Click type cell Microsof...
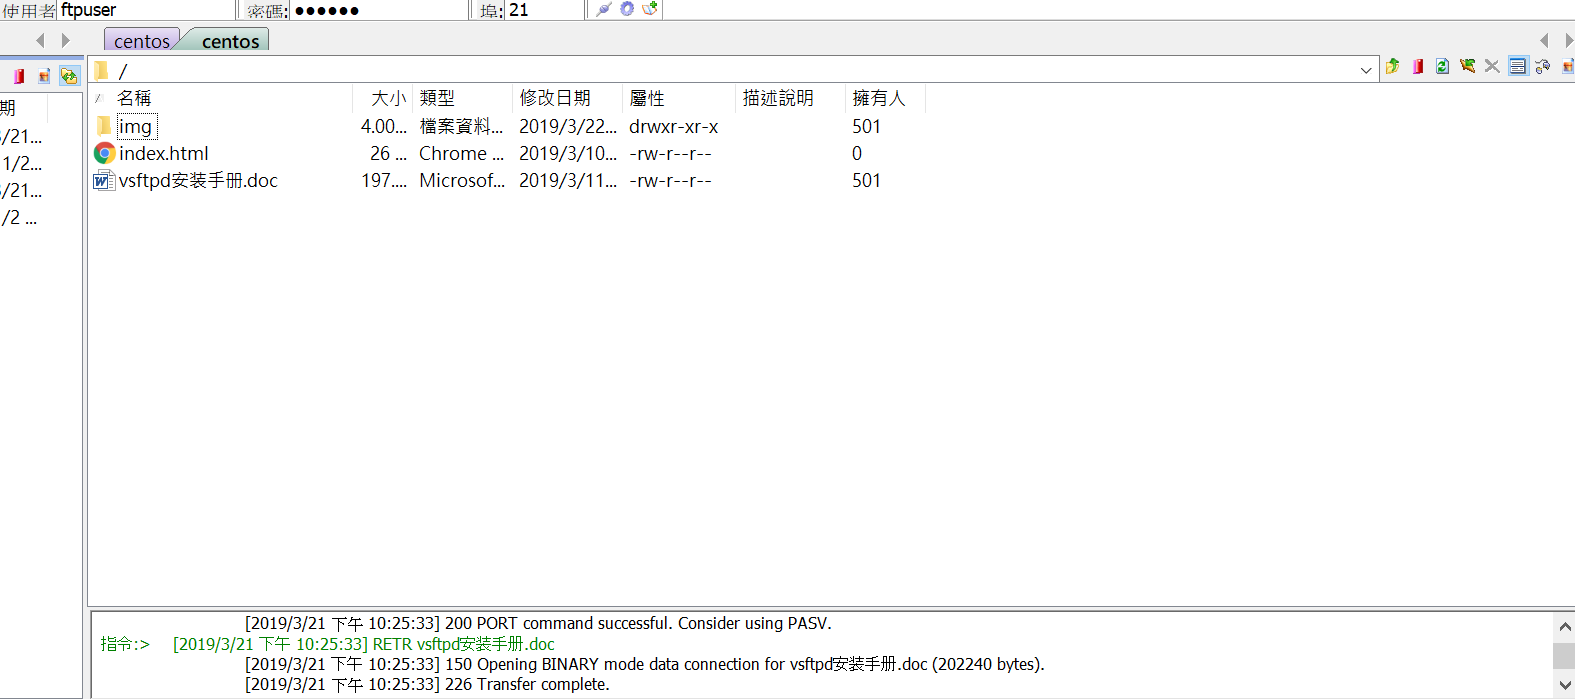This screenshot has height=699, width=1575. point(462,180)
